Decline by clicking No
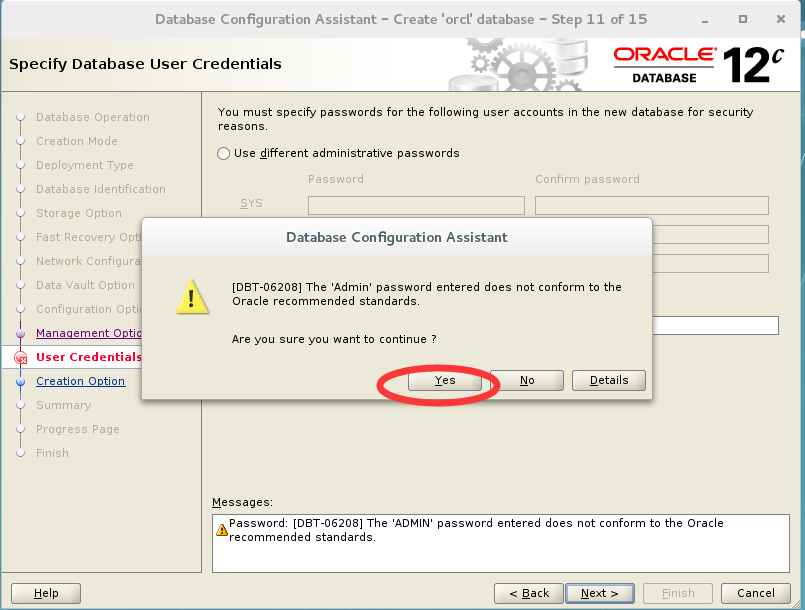This screenshot has width=805, height=610. [x=527, y=380]
